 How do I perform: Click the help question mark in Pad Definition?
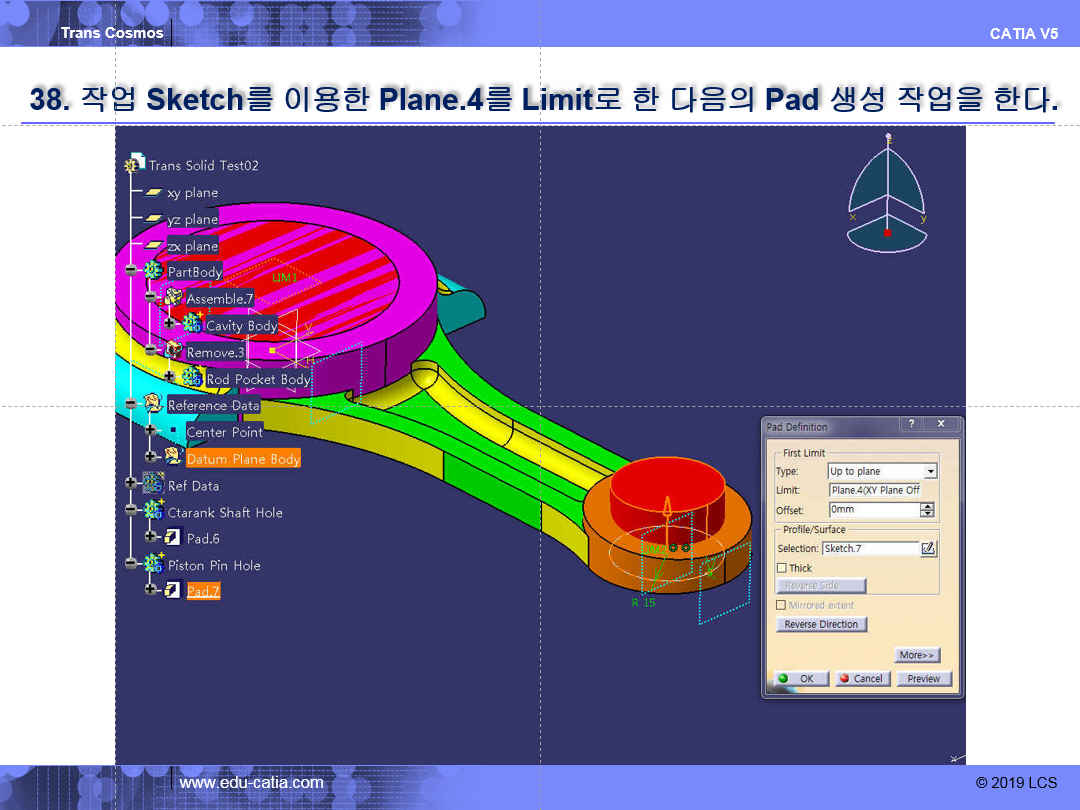point(911,425)
